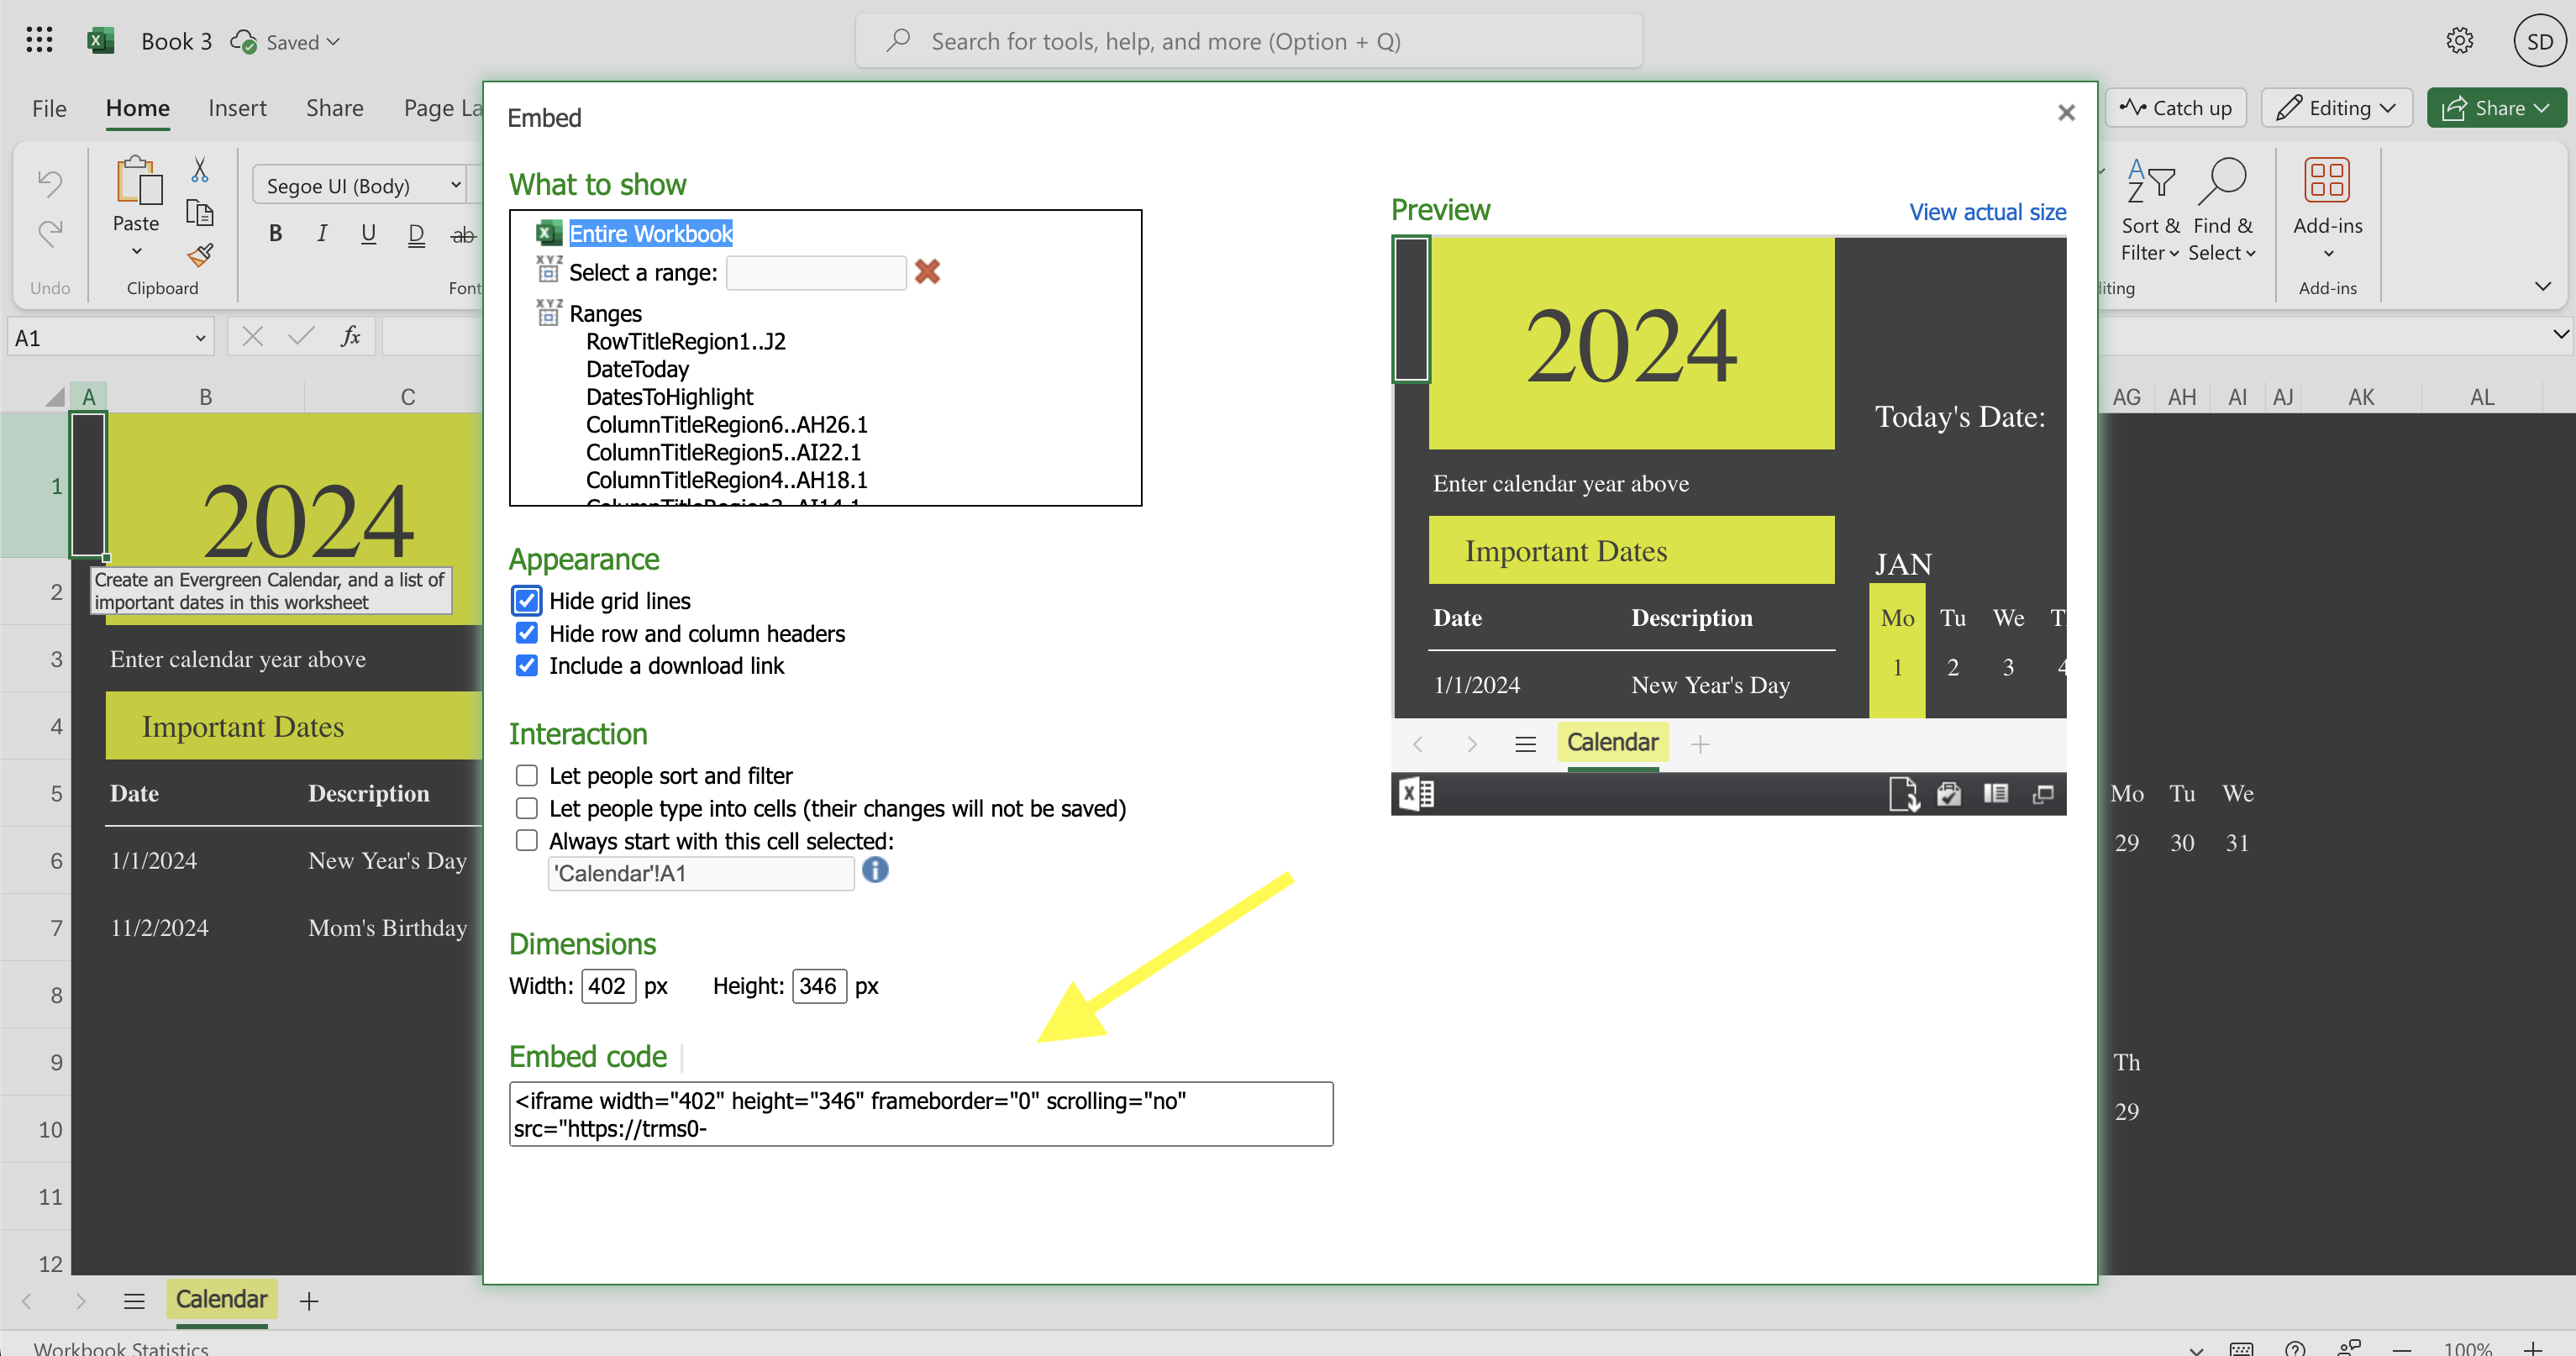Image resolution: width=2576 pixels, height=1356 pixels.
Task: Click the Add-ins grid icon in the ribbon
Action: point(2327,180)
